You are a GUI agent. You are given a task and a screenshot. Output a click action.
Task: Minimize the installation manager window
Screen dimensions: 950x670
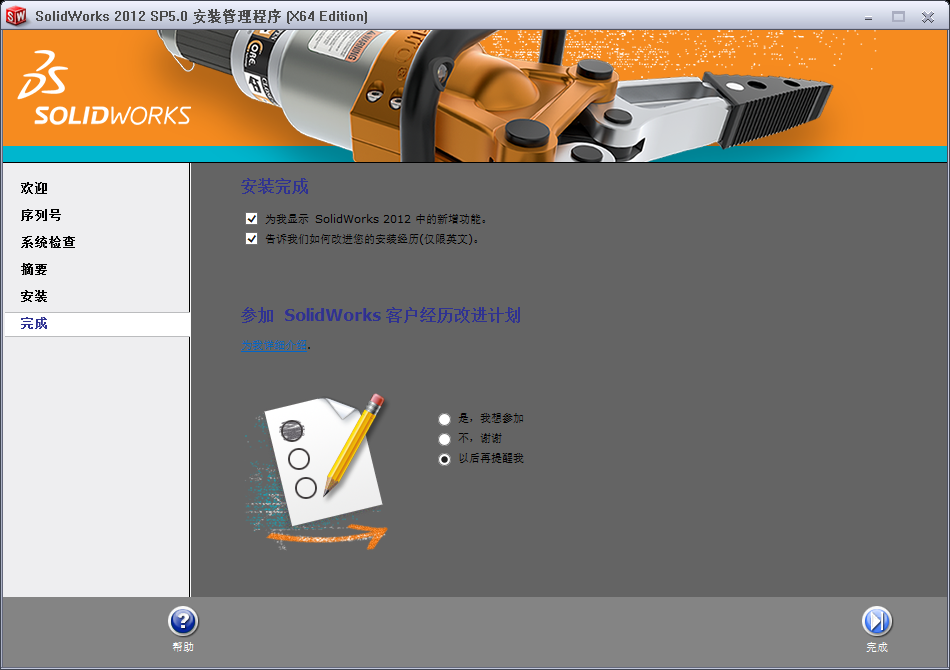point(868,18)
